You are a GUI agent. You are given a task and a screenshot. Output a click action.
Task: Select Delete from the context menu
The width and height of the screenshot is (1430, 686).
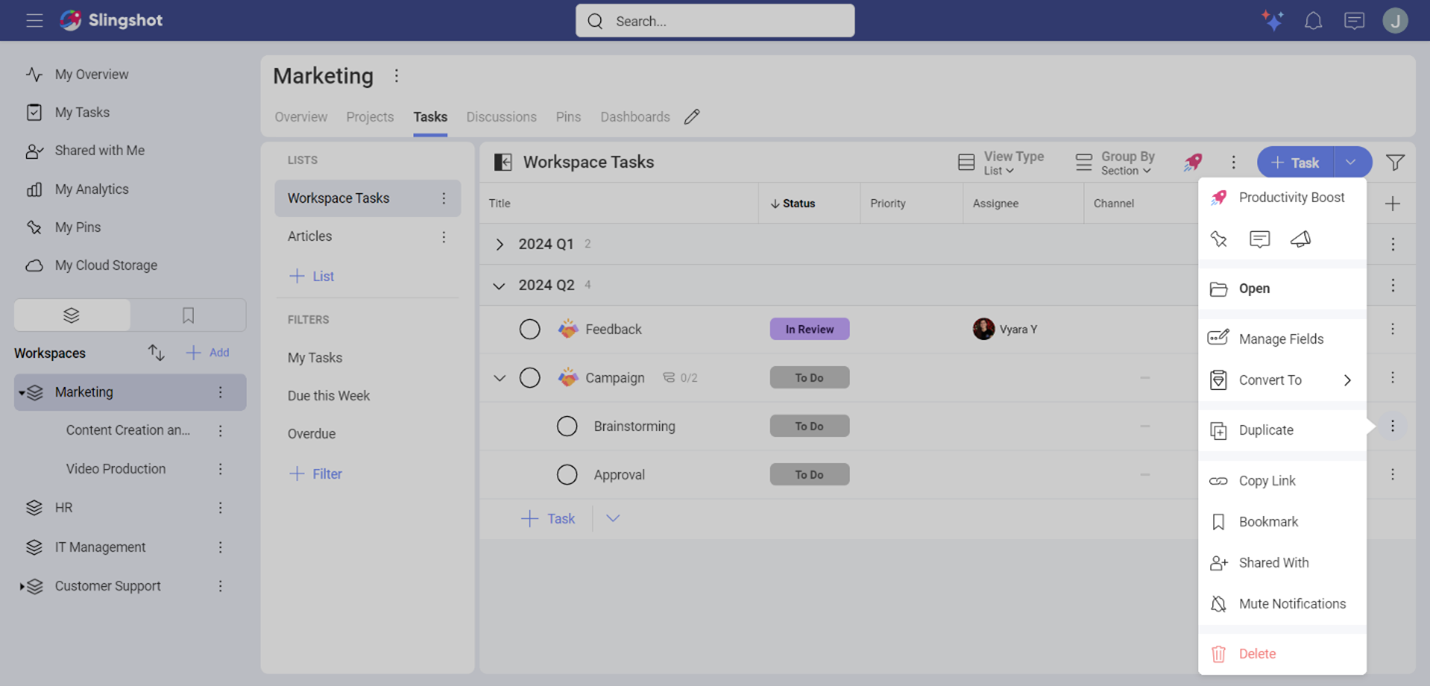(1282, 654)
